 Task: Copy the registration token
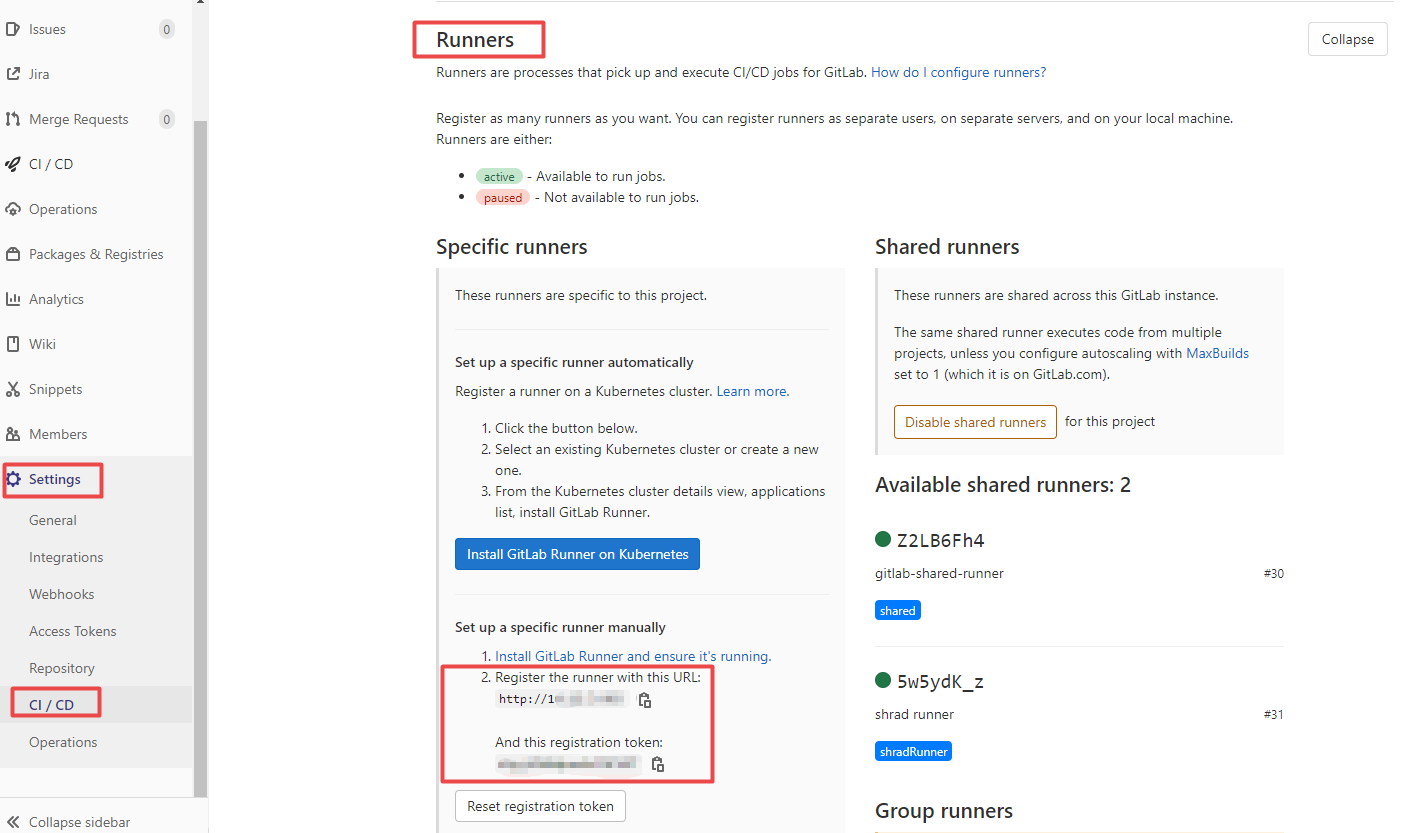[658, 764]
